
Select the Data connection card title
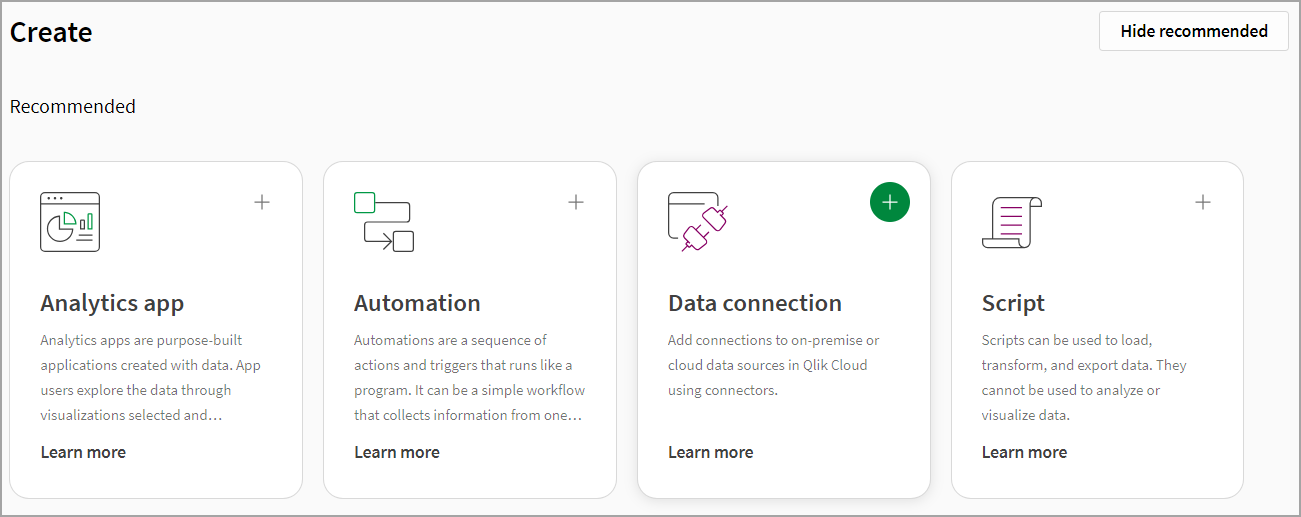[x=755, y=303]
